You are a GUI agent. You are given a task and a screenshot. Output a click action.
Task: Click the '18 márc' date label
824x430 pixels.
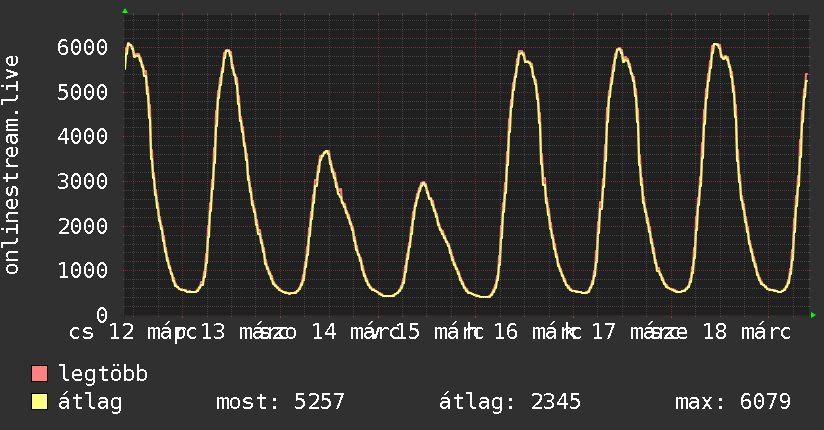[747, 332]
